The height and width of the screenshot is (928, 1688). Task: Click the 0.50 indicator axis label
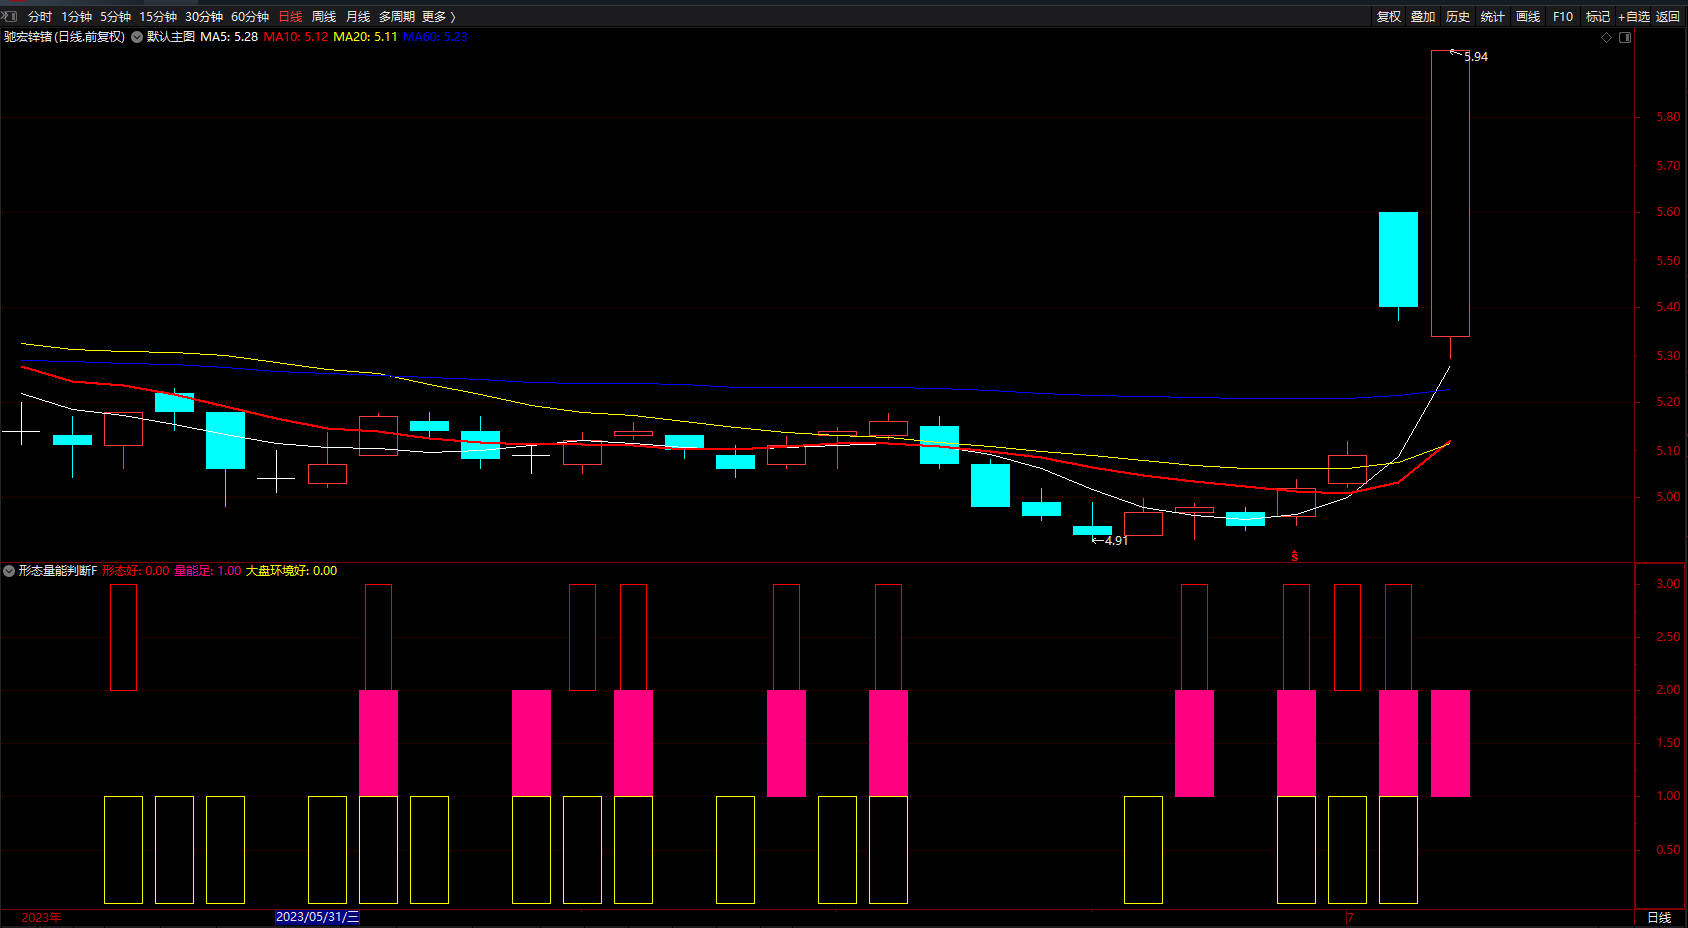(1668, 850)
